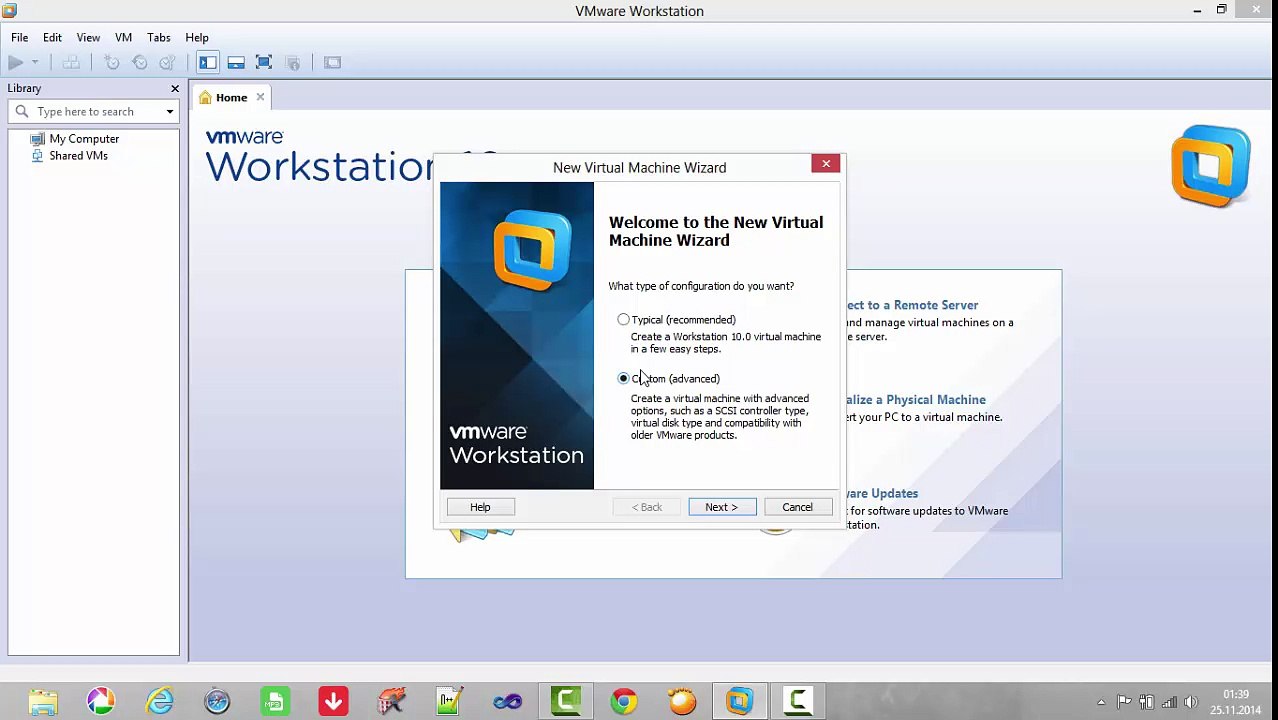Image resolution: width=1278 pixels, height=720 pixels.
Task: Click the VMware Workstation logo at top right
Action: [1211, 166]
